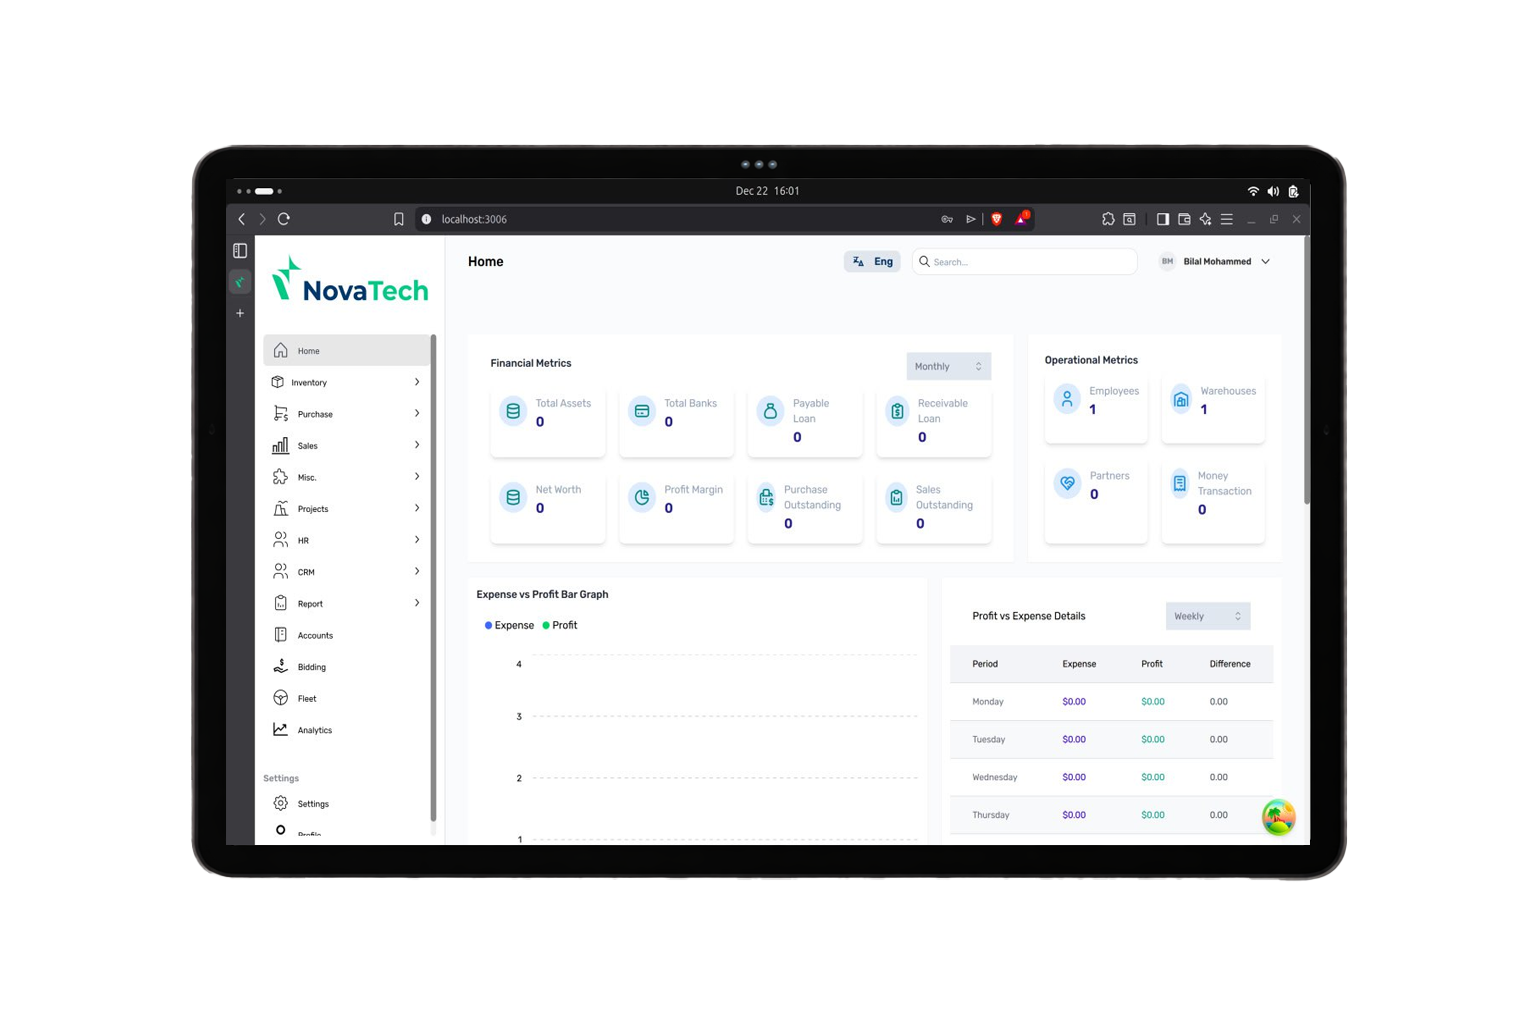1536x1024 pixels.
Task: Click the Profit Margin pie icon
Action: click(x=642, y=497)
